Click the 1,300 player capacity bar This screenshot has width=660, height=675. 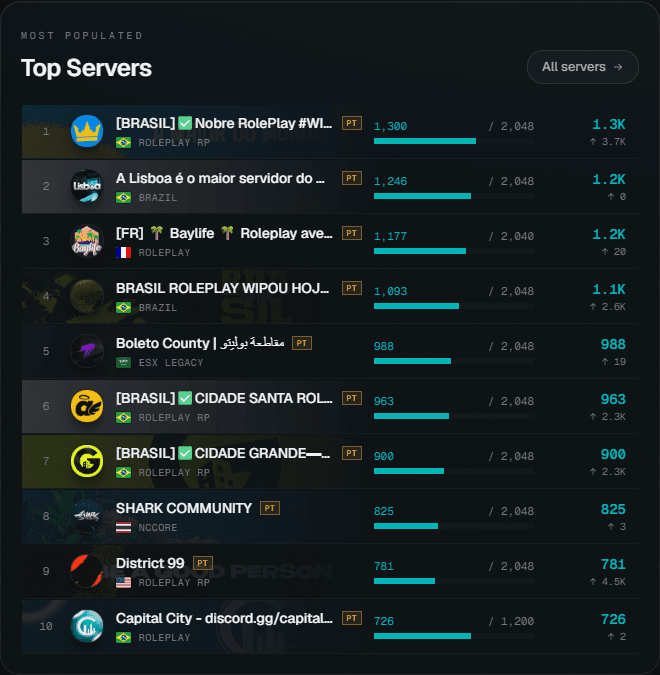click(x=454, y=141)
